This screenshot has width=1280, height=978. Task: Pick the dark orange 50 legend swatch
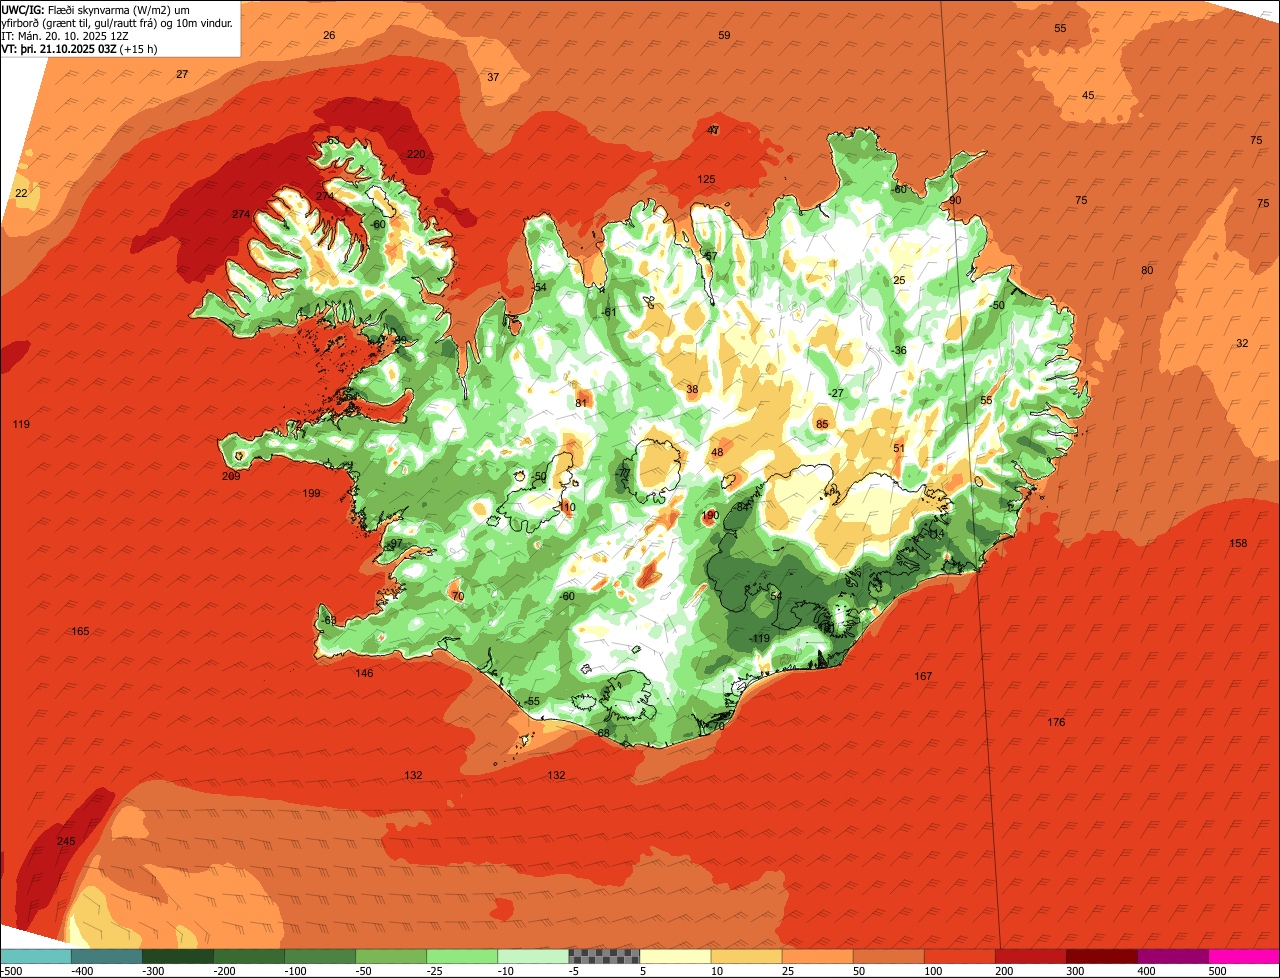click(x=888, y=956)
